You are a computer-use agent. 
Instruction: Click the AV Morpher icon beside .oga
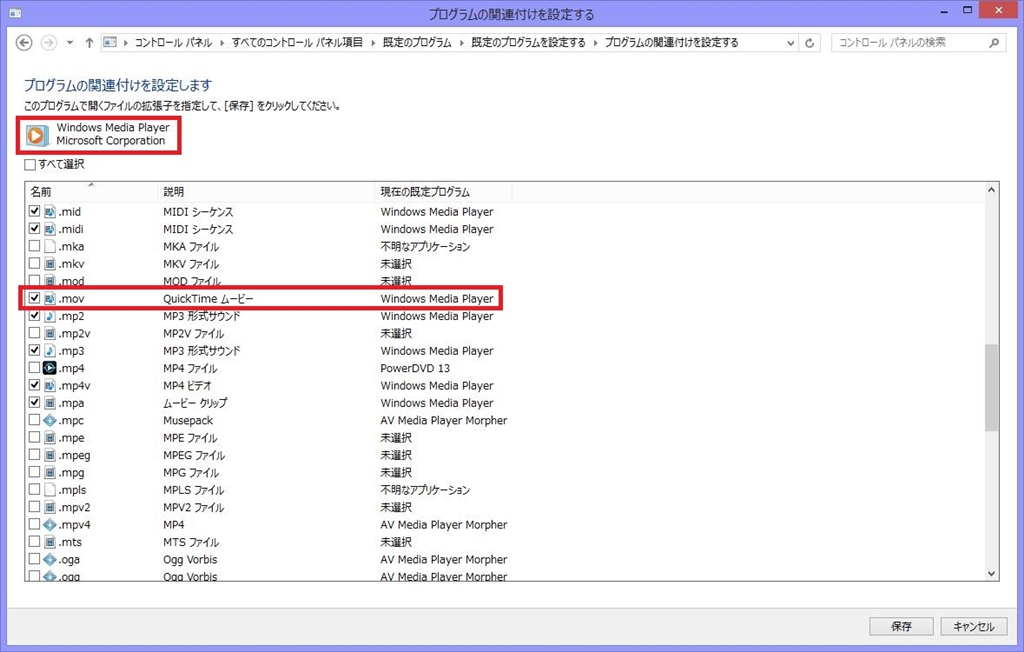pos(50,559)
